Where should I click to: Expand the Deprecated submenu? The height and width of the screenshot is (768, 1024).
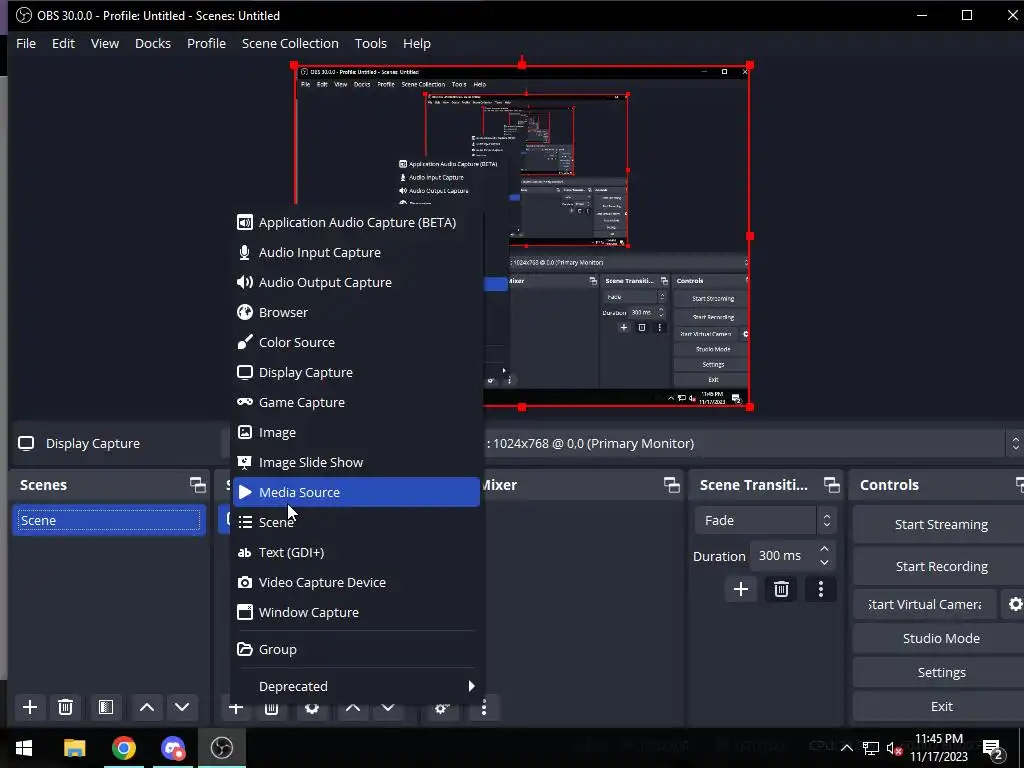pyautogui.click(x=357, y=686)
